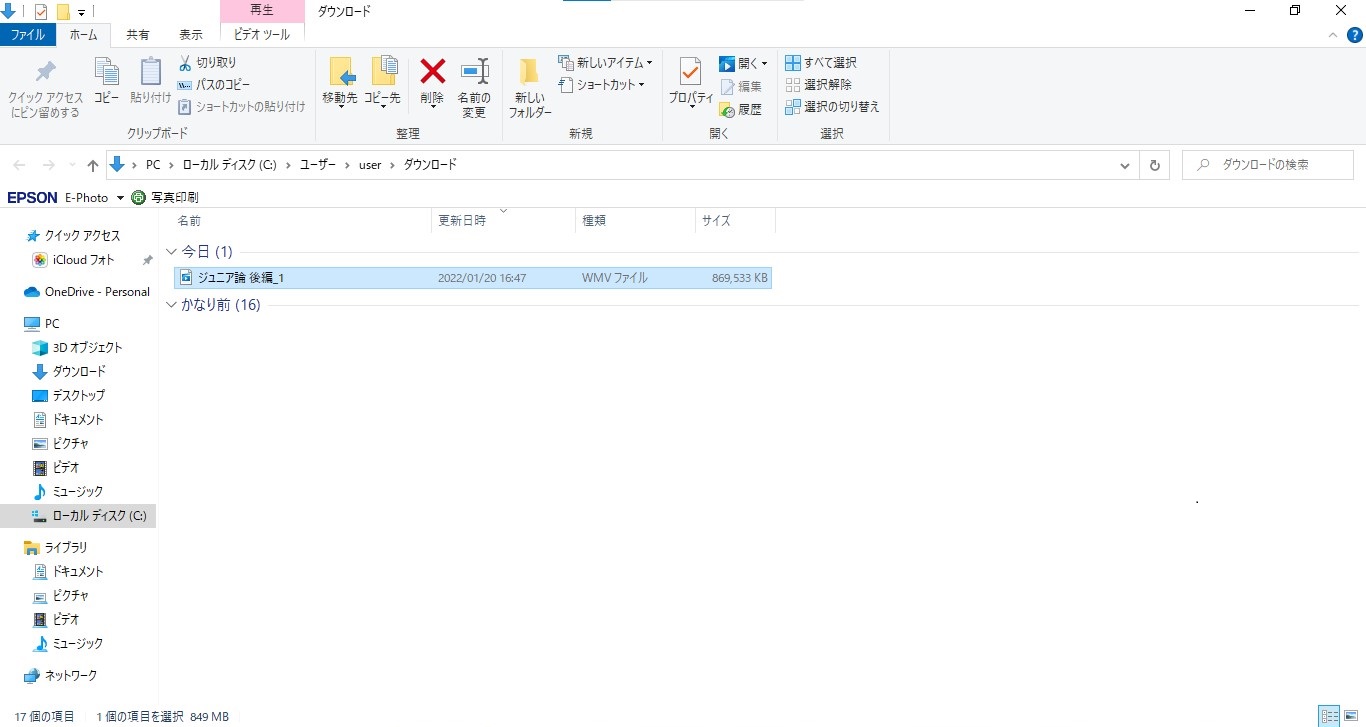Customize quick access toolbar dropdown
The image size is (1366, 727).
[x=81, y=12]
